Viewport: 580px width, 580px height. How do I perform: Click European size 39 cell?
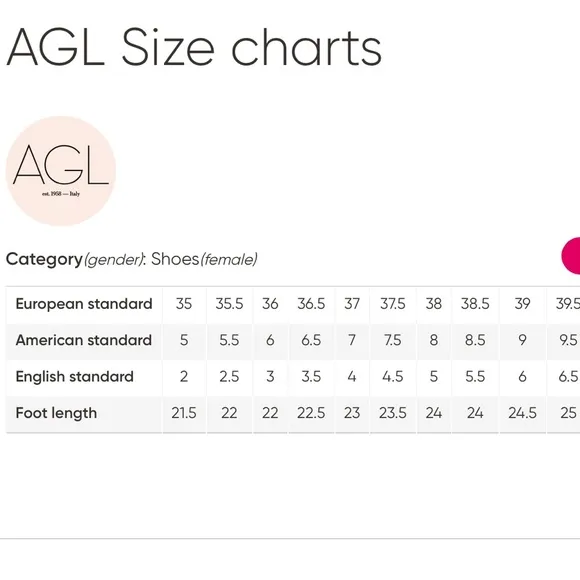point(522,304)
